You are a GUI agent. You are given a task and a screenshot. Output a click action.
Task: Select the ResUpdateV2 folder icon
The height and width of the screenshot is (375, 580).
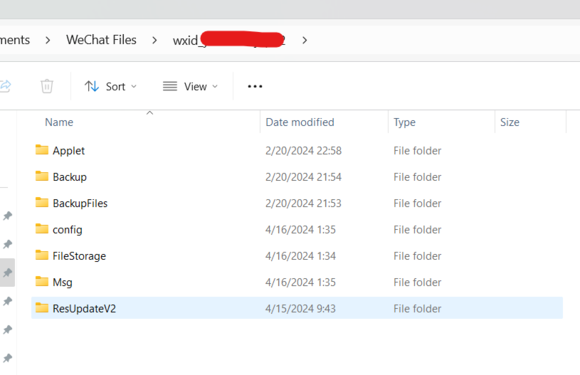point(42,308)
